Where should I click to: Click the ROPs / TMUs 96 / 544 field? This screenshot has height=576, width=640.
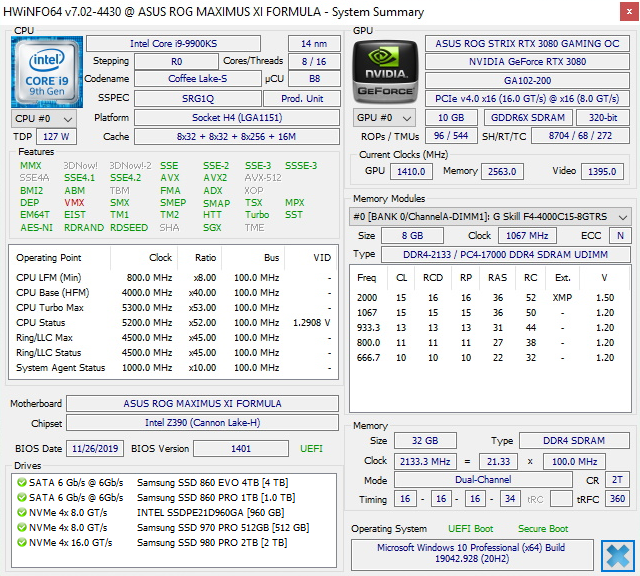point(451,136)
